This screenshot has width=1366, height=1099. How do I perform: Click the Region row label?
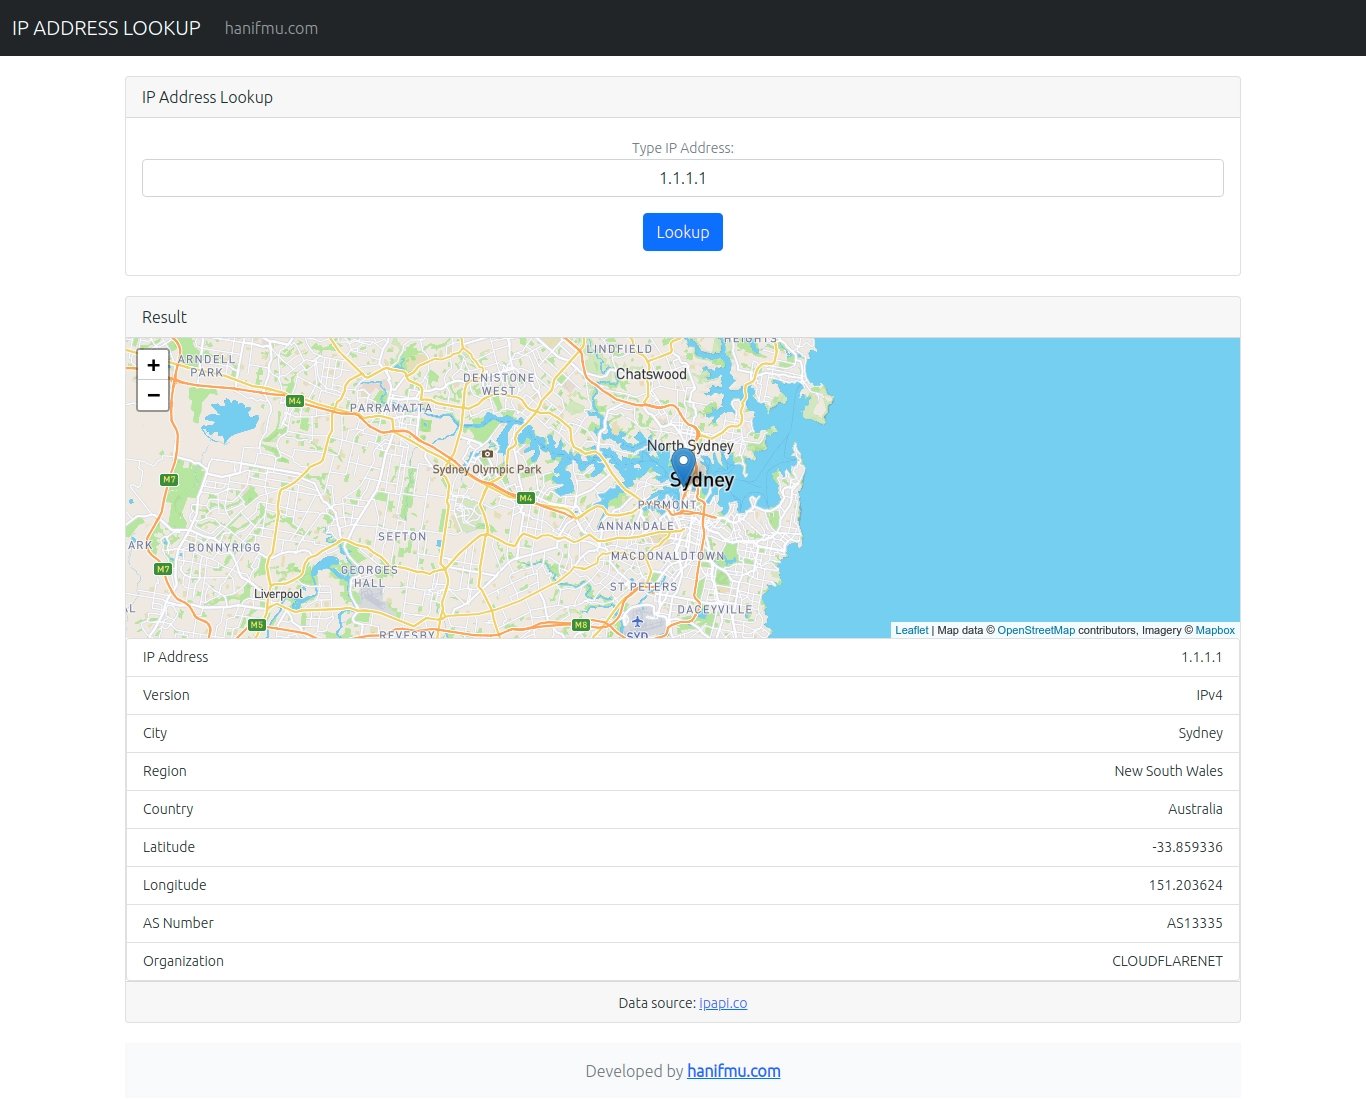(165, 771)
